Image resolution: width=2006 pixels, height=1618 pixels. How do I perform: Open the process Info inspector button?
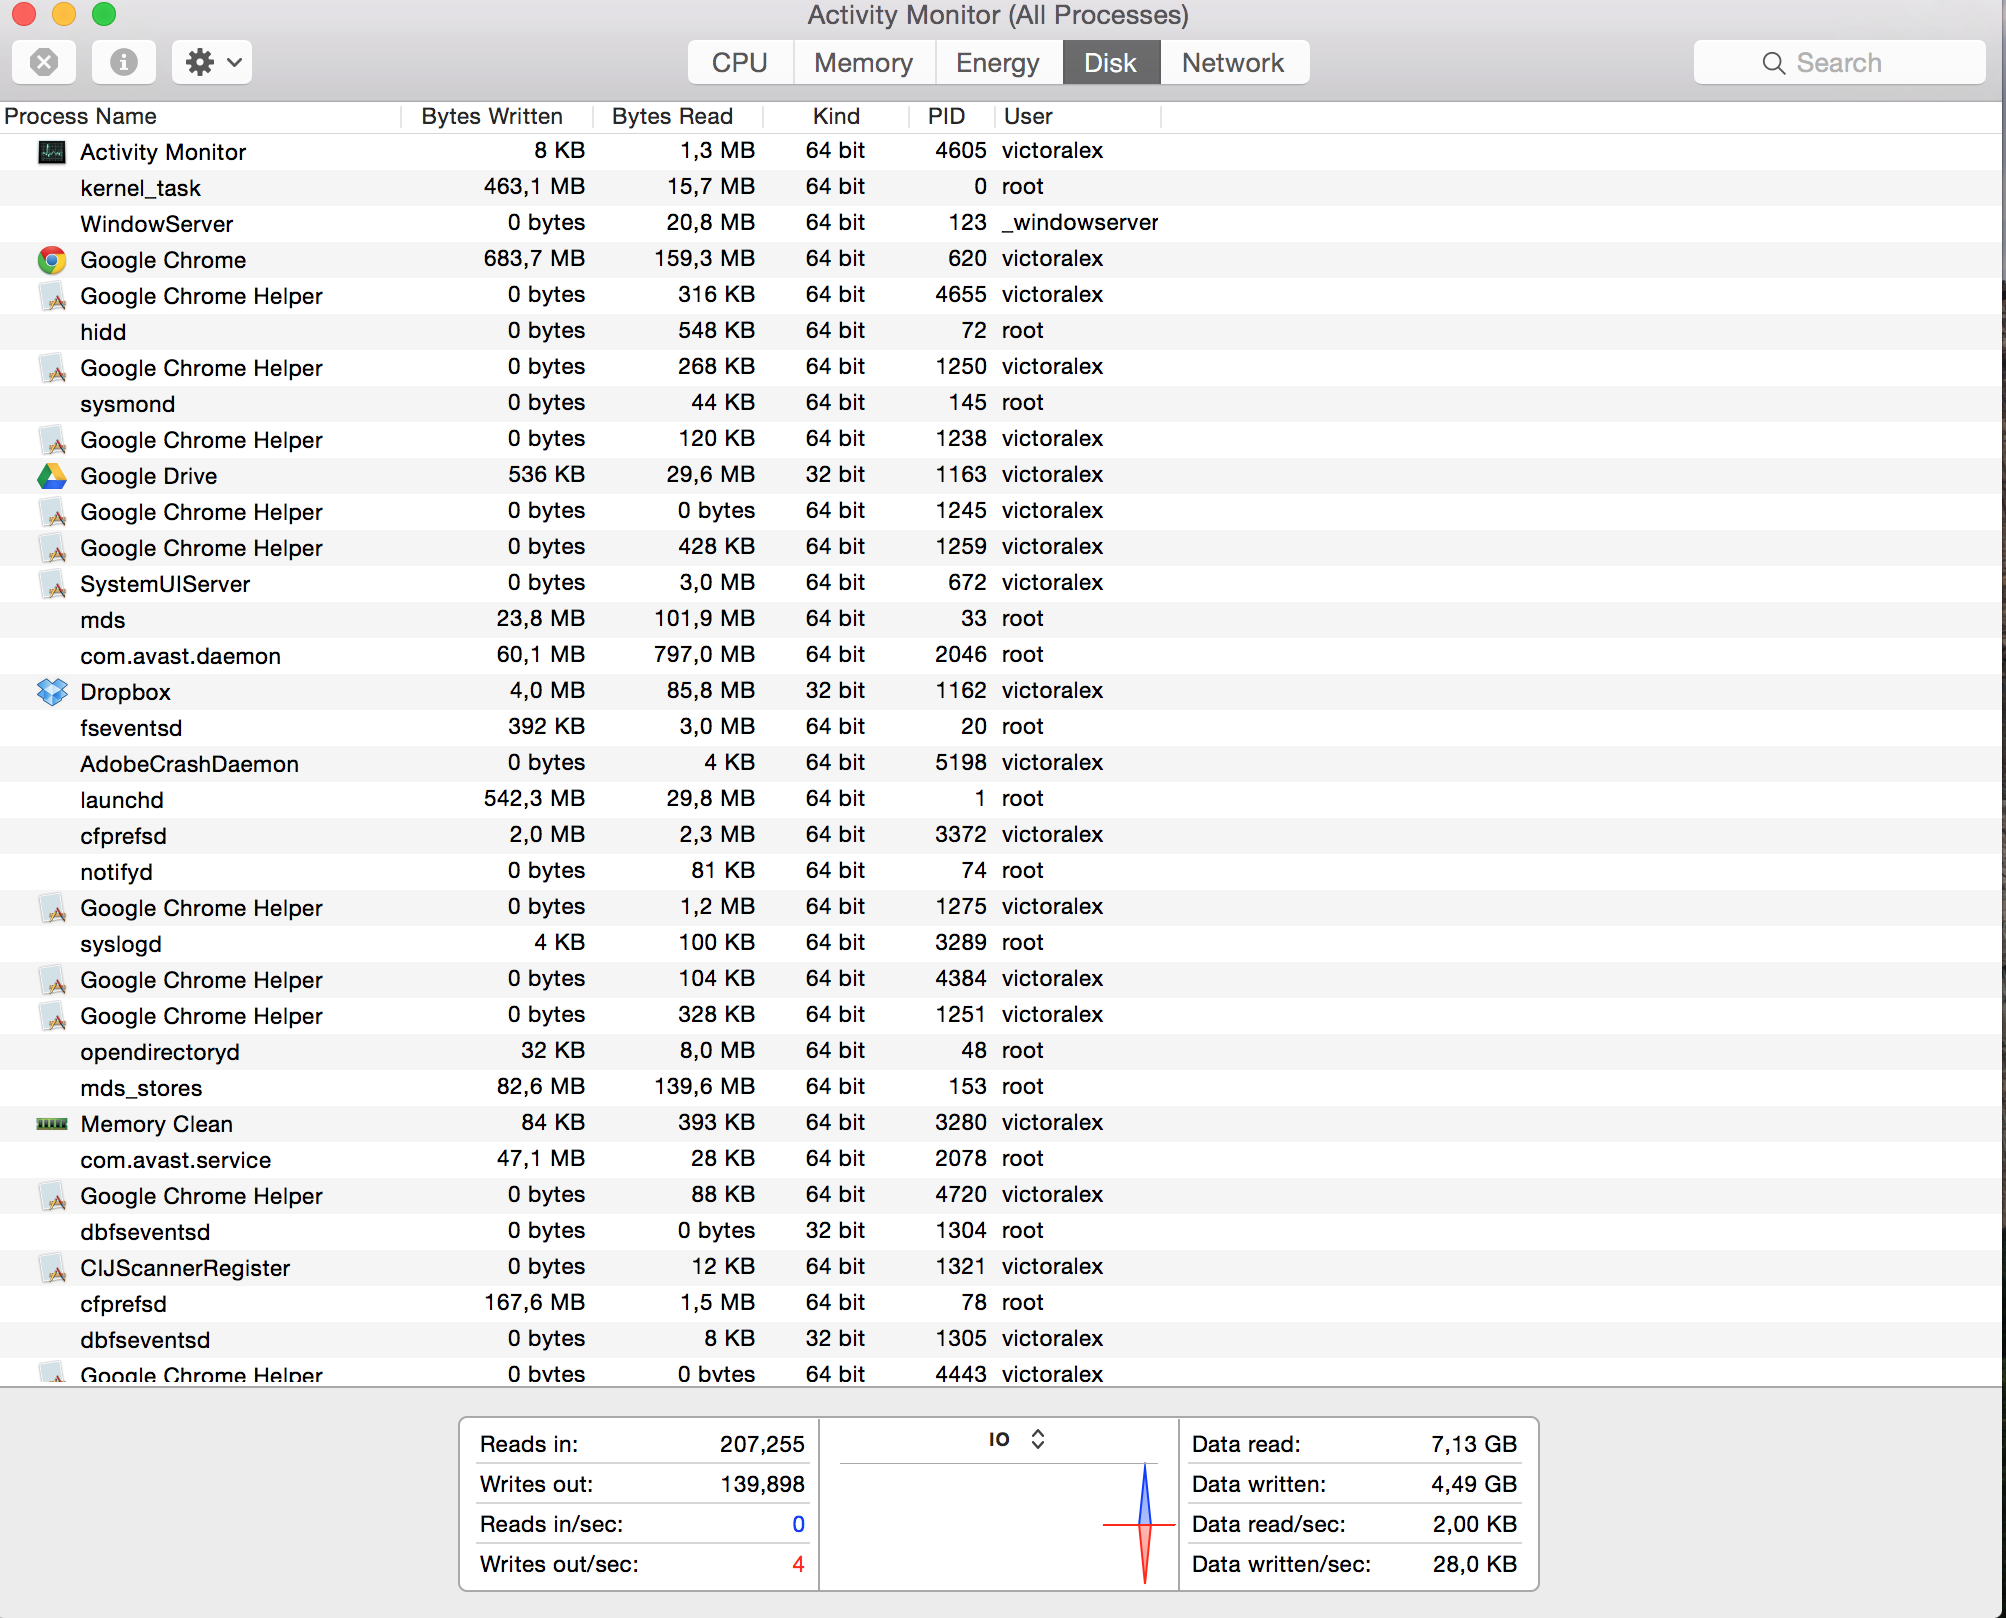[x=123, y=63]
